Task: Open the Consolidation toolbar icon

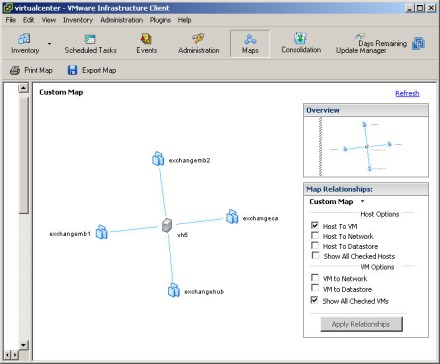Action: click(300, 39)
